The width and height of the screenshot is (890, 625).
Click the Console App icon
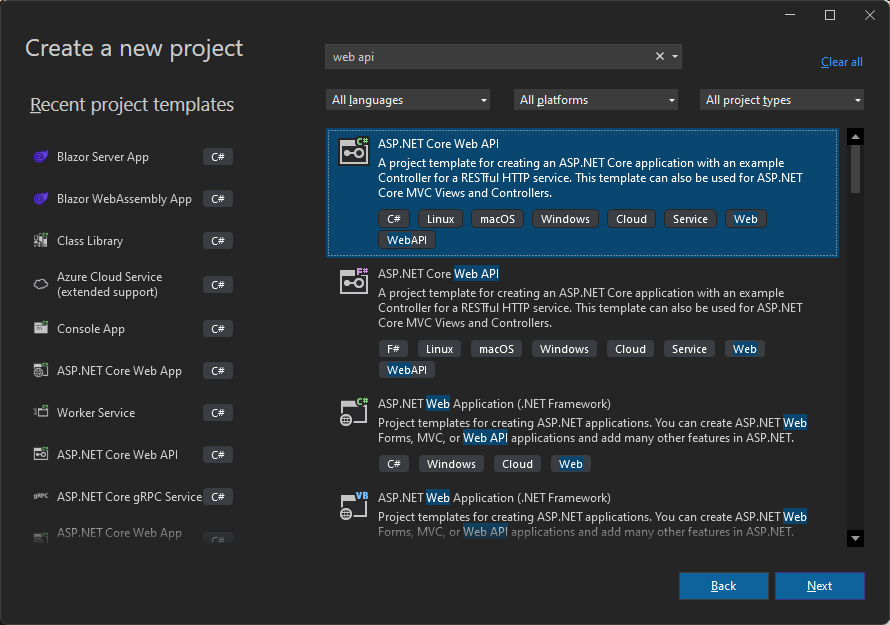click(x=41, y=328)
